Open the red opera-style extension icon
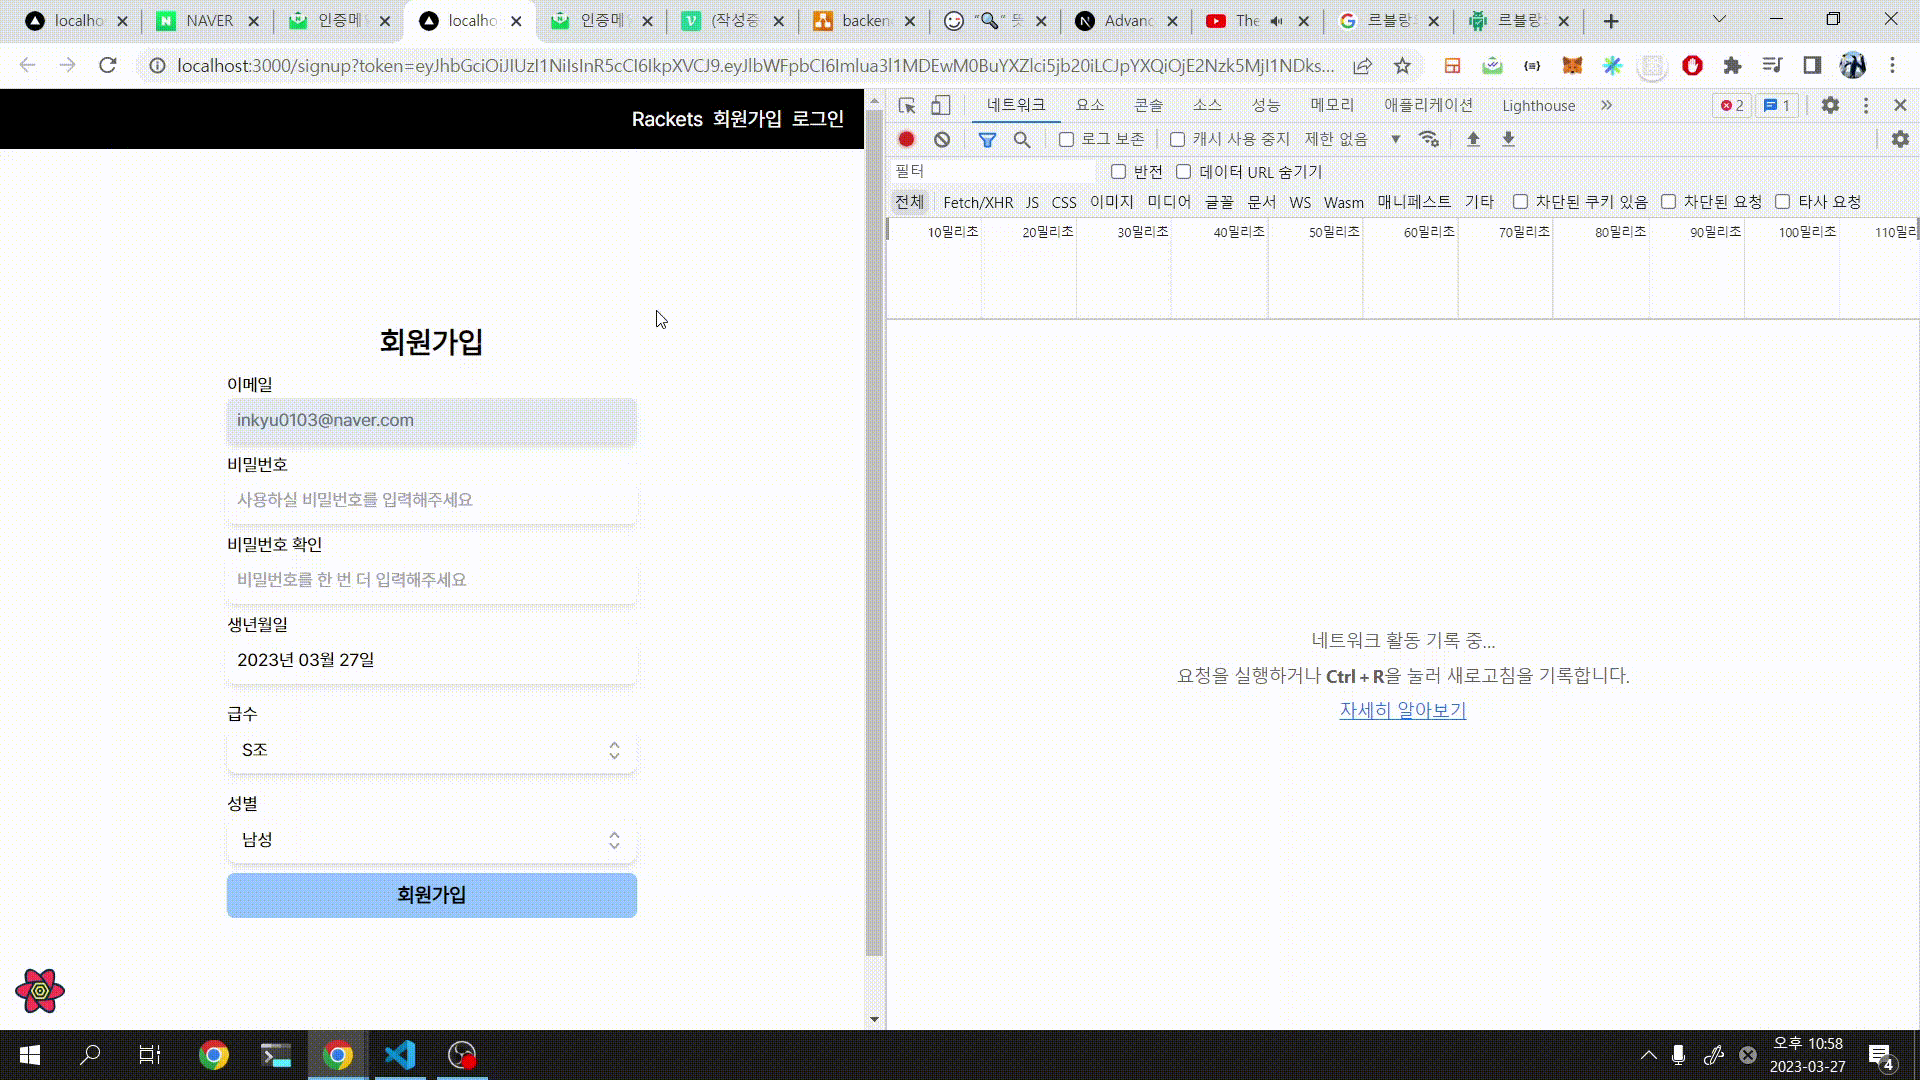 pyautogui.click(x=1692, y=66)
